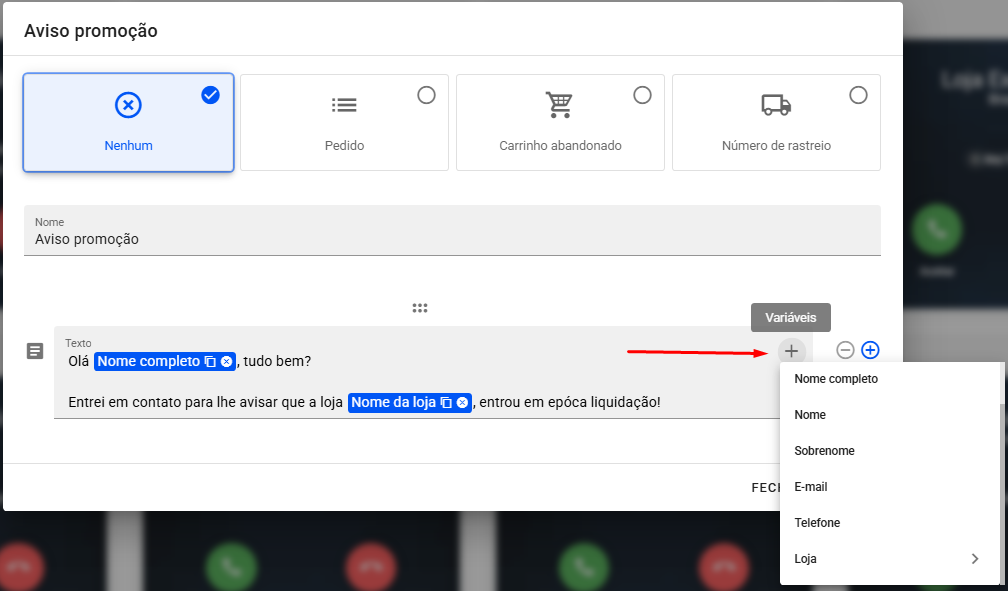The width and height of the screenshot is (1008, 591).
Task: Add new block with blue plus icon
Action: pos(870,350)
